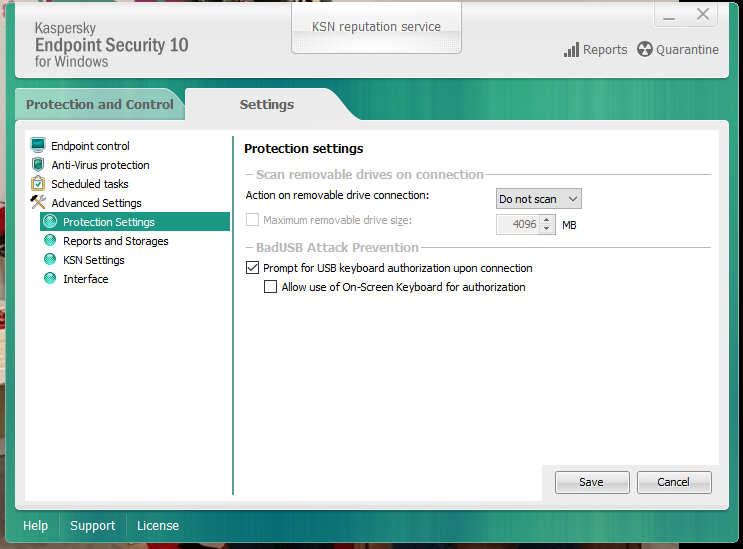Open Interface settings entry

click(x=86, y=279)
